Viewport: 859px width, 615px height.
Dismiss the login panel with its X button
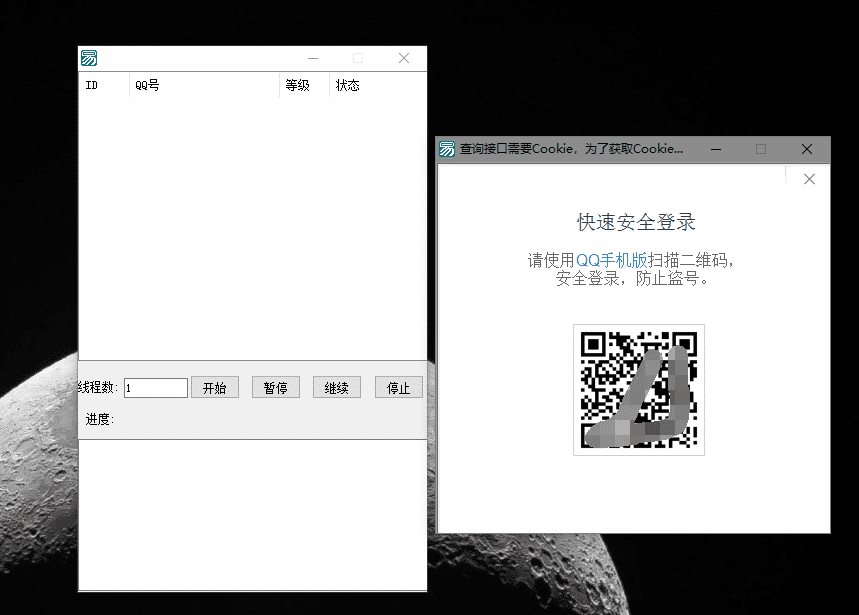809,178
